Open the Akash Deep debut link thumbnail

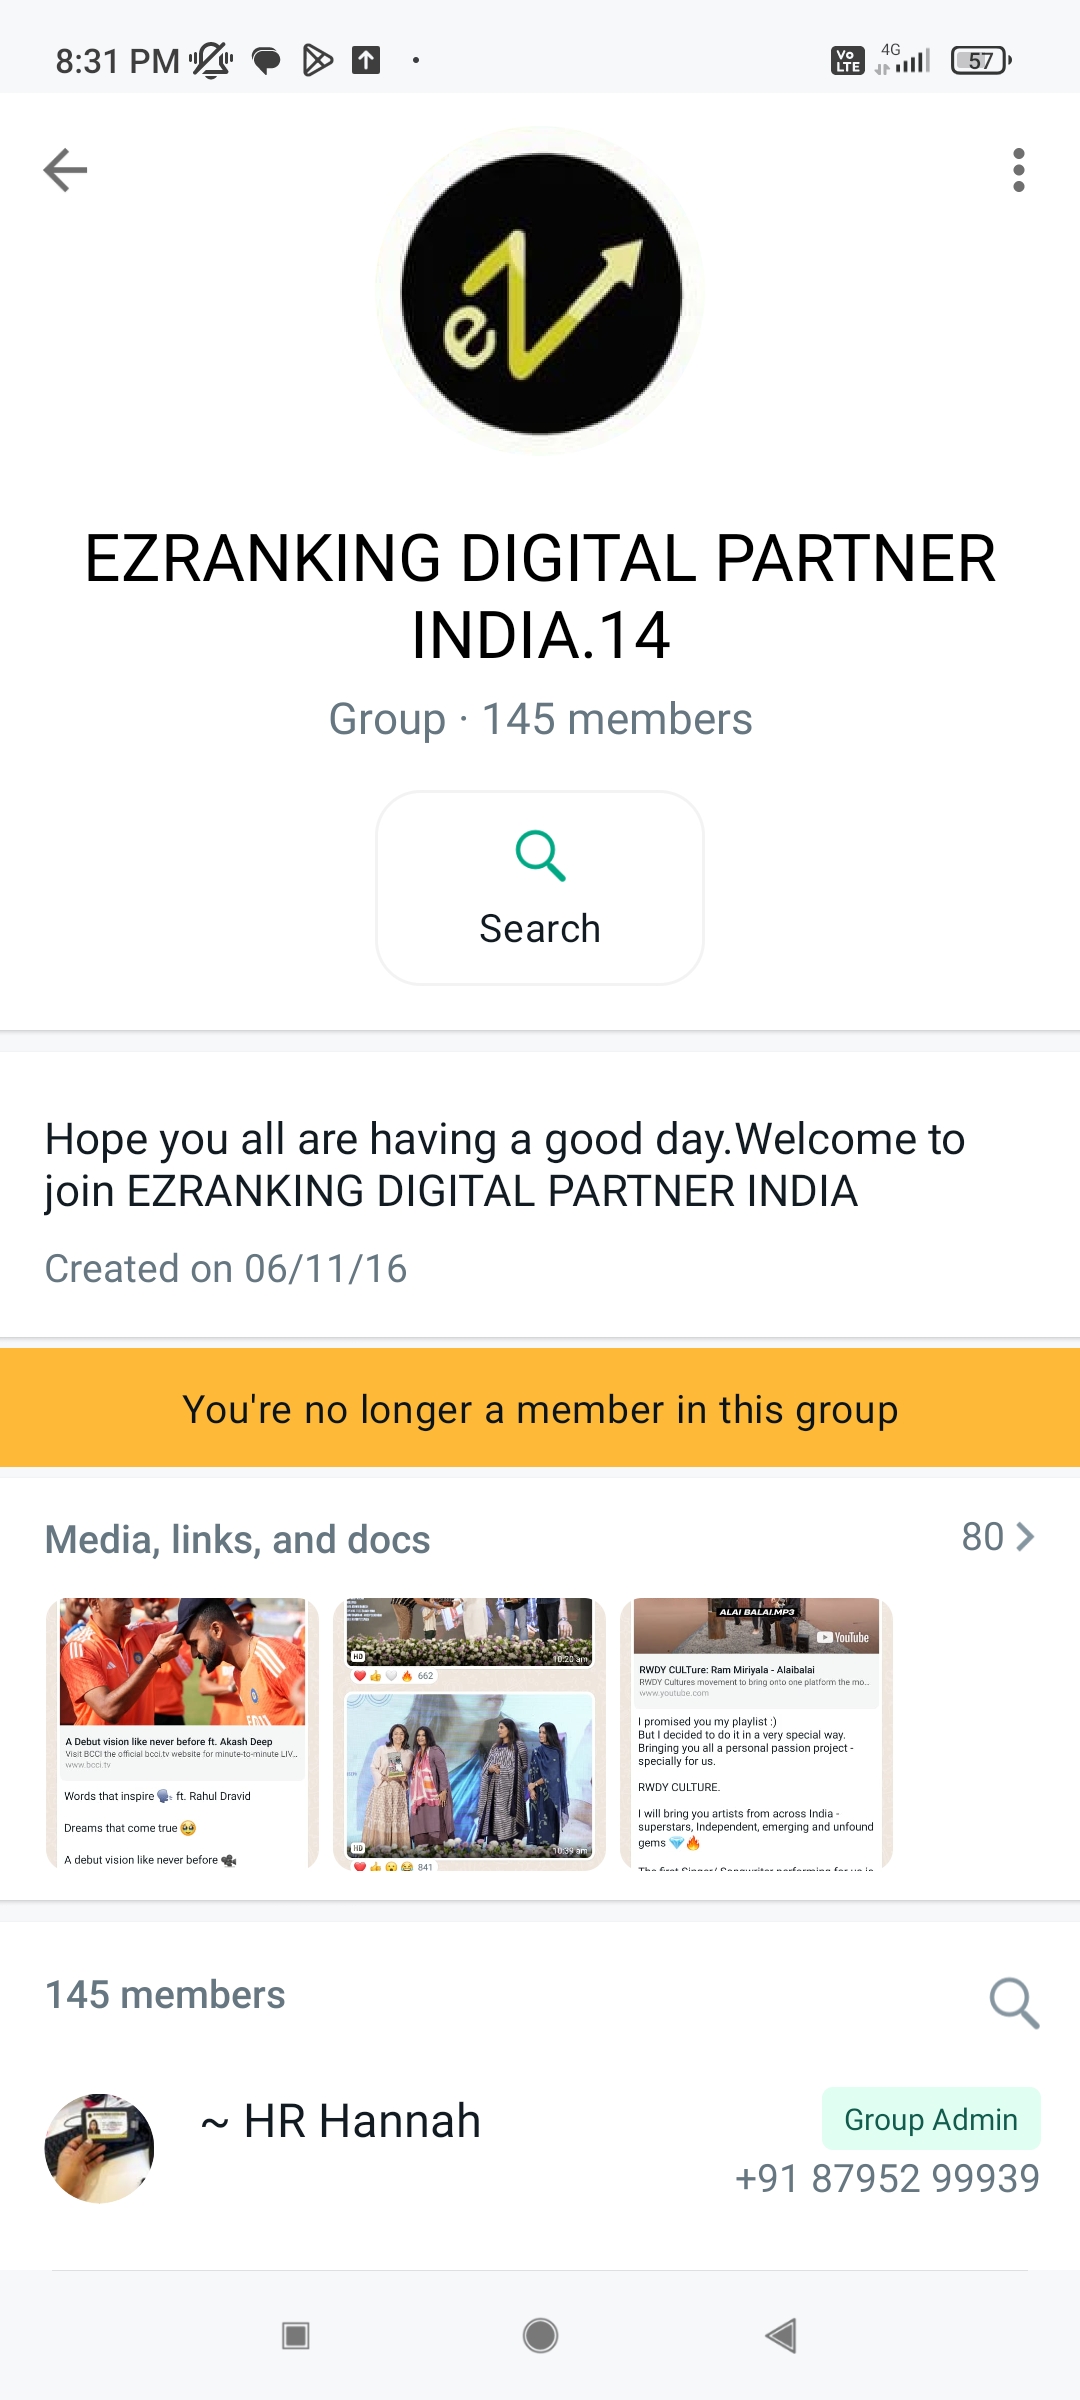coord(182,1733)
